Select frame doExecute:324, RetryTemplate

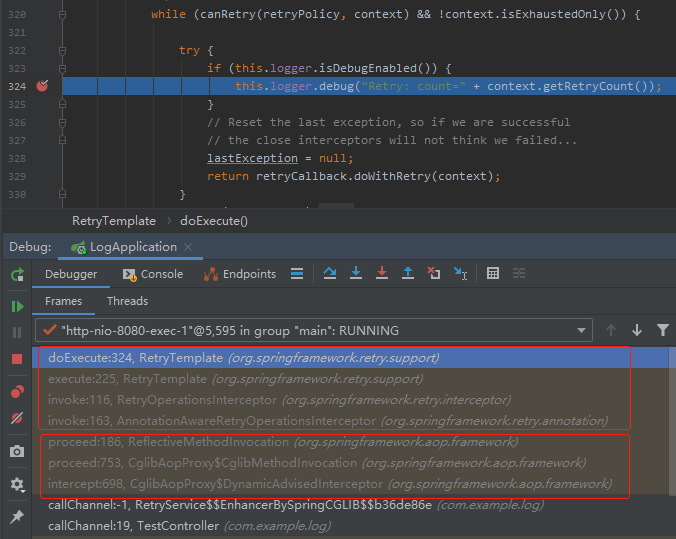pos(350,357)
